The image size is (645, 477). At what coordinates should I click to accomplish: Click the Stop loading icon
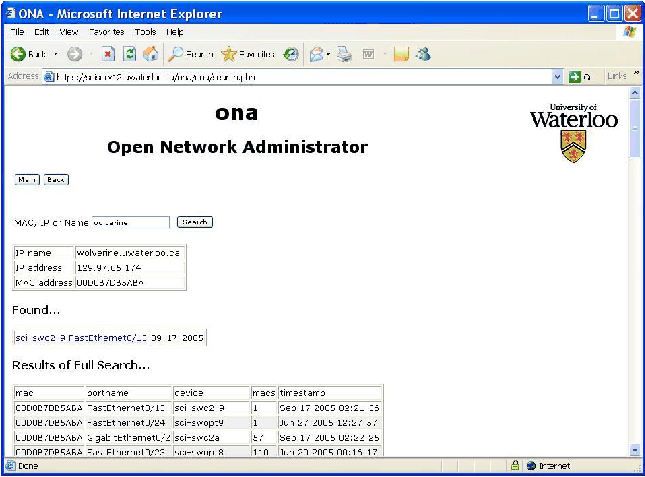pyautogui.click(x=108, y=54)
